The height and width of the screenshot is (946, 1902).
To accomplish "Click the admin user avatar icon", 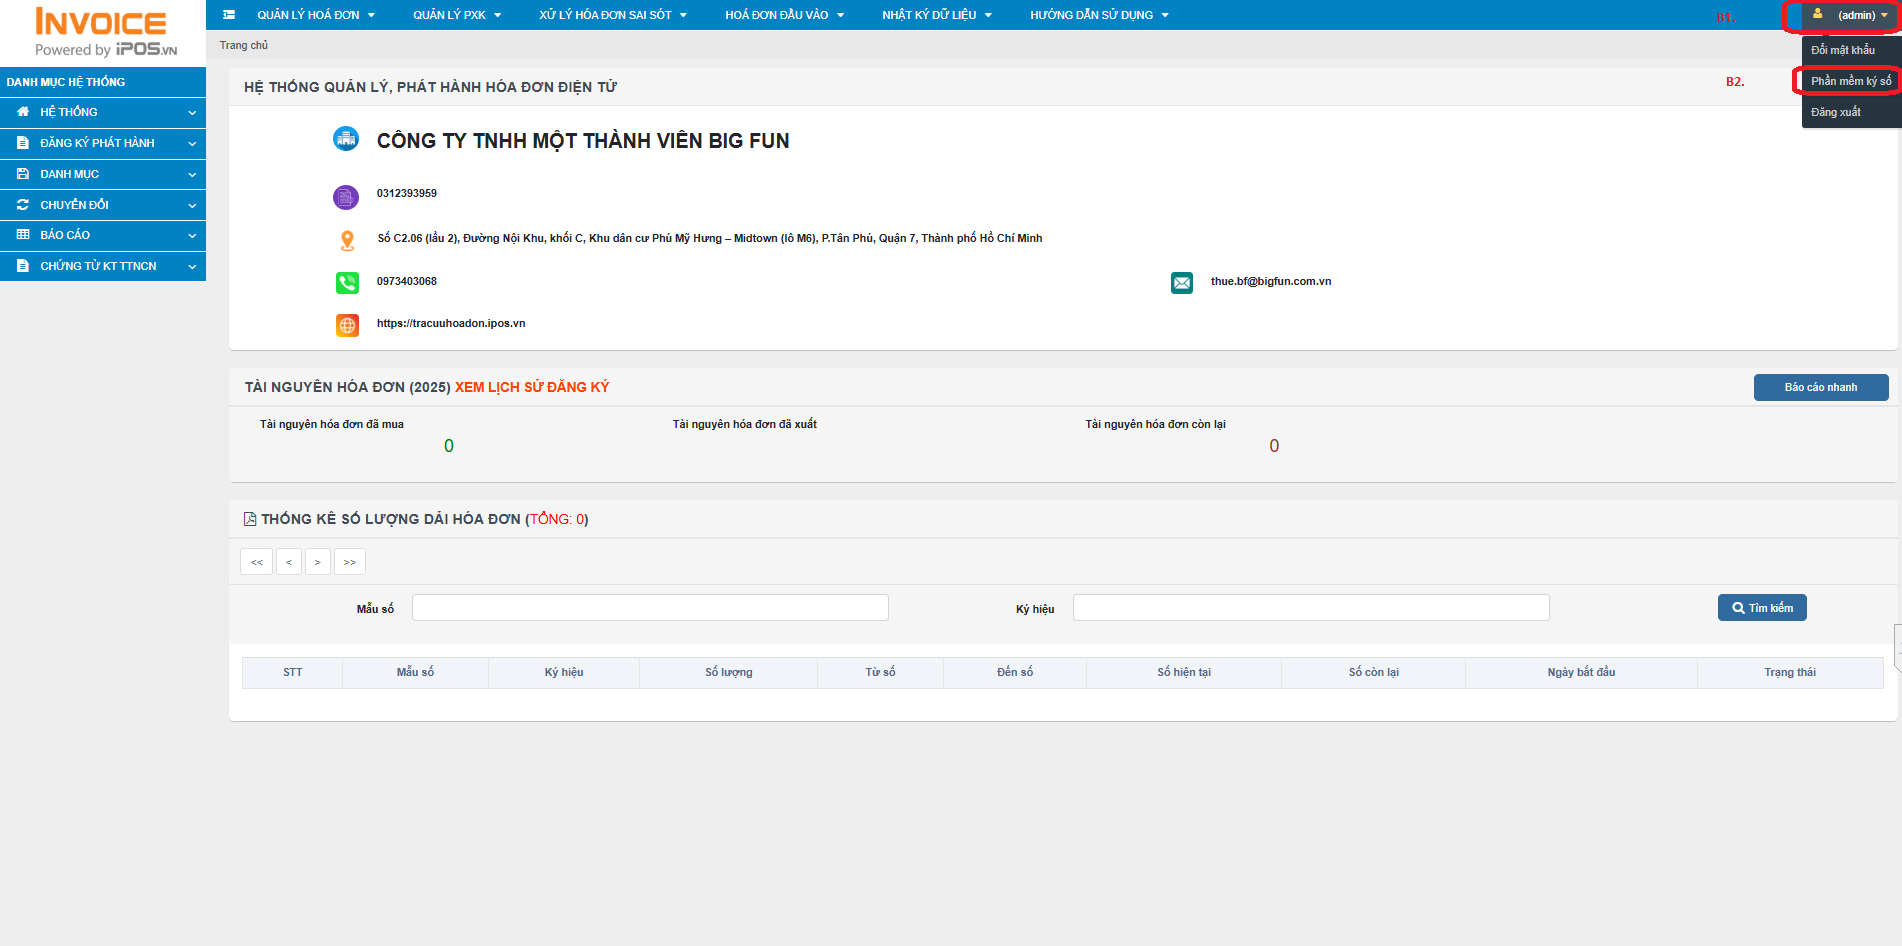I will [x=1817, y=15].
